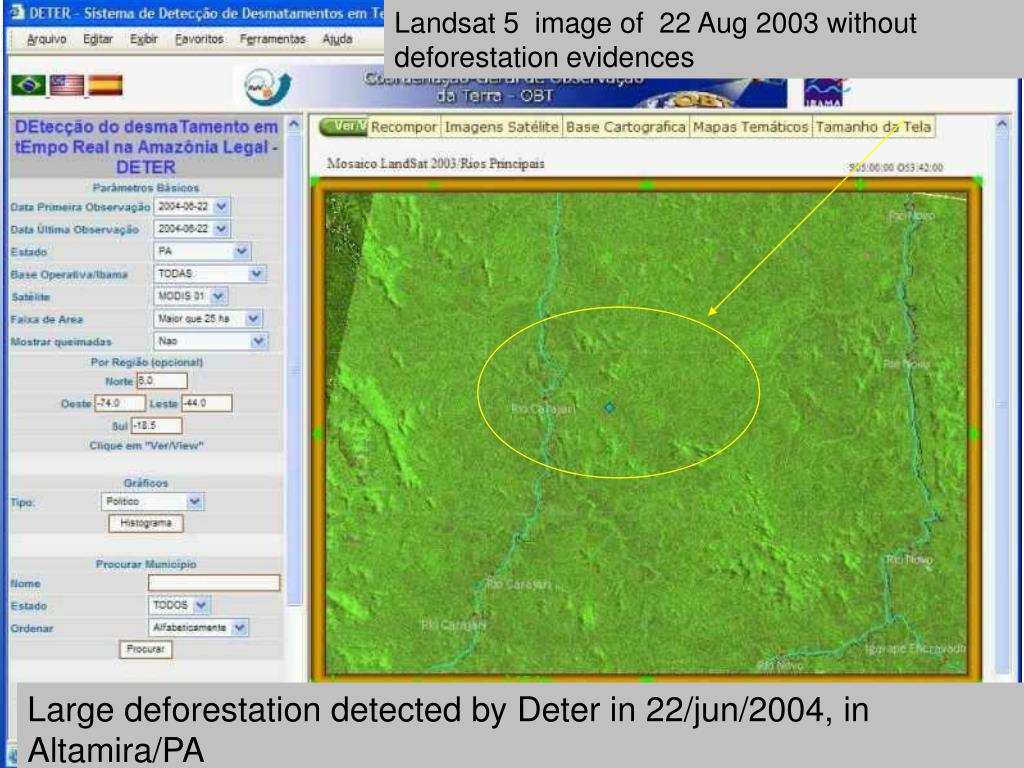The height and width of the screenshot is (768, 1024).
Task: Click the blue diamond marker on the map
Action: pos(609,408)
